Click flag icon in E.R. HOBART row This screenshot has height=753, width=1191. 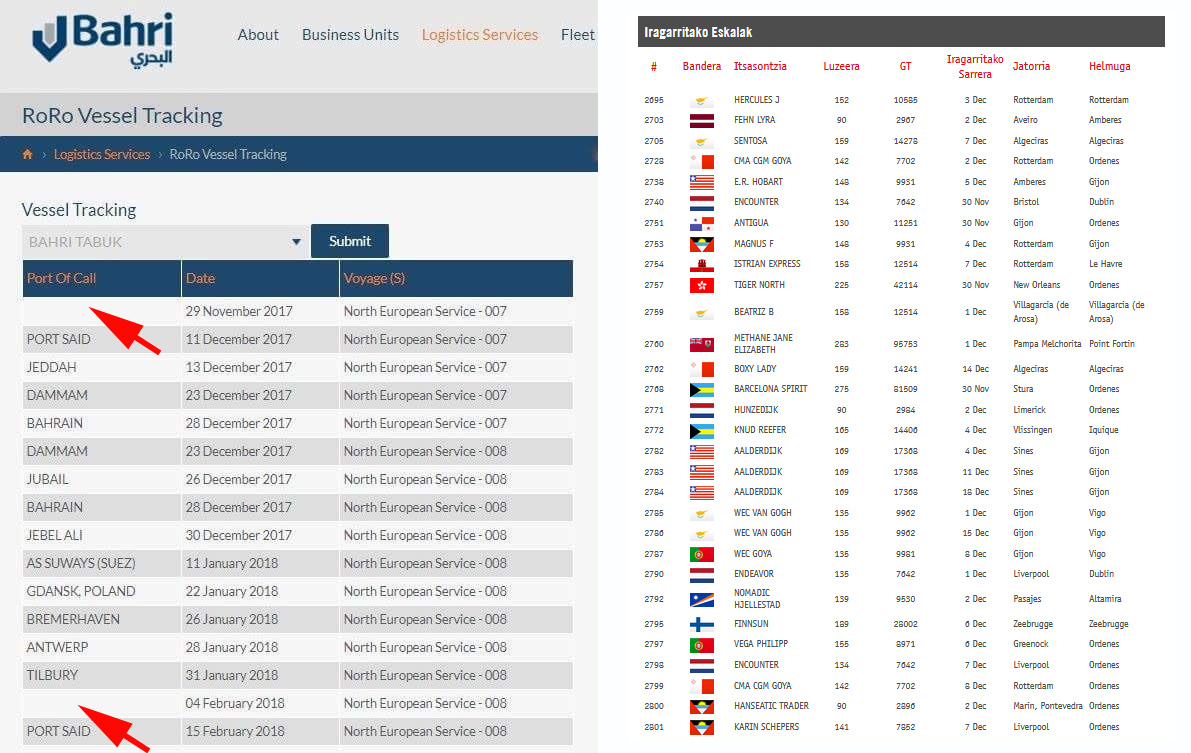point(702,182)
